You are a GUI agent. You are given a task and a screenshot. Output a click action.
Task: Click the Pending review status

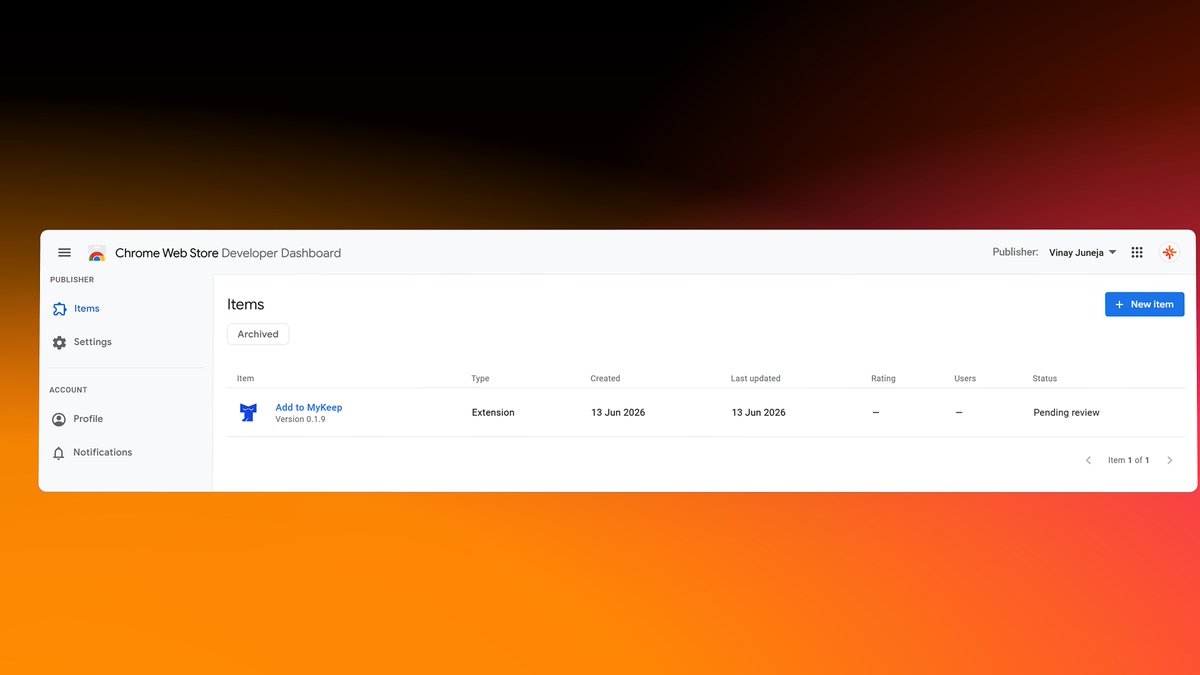pos(1066,413)
